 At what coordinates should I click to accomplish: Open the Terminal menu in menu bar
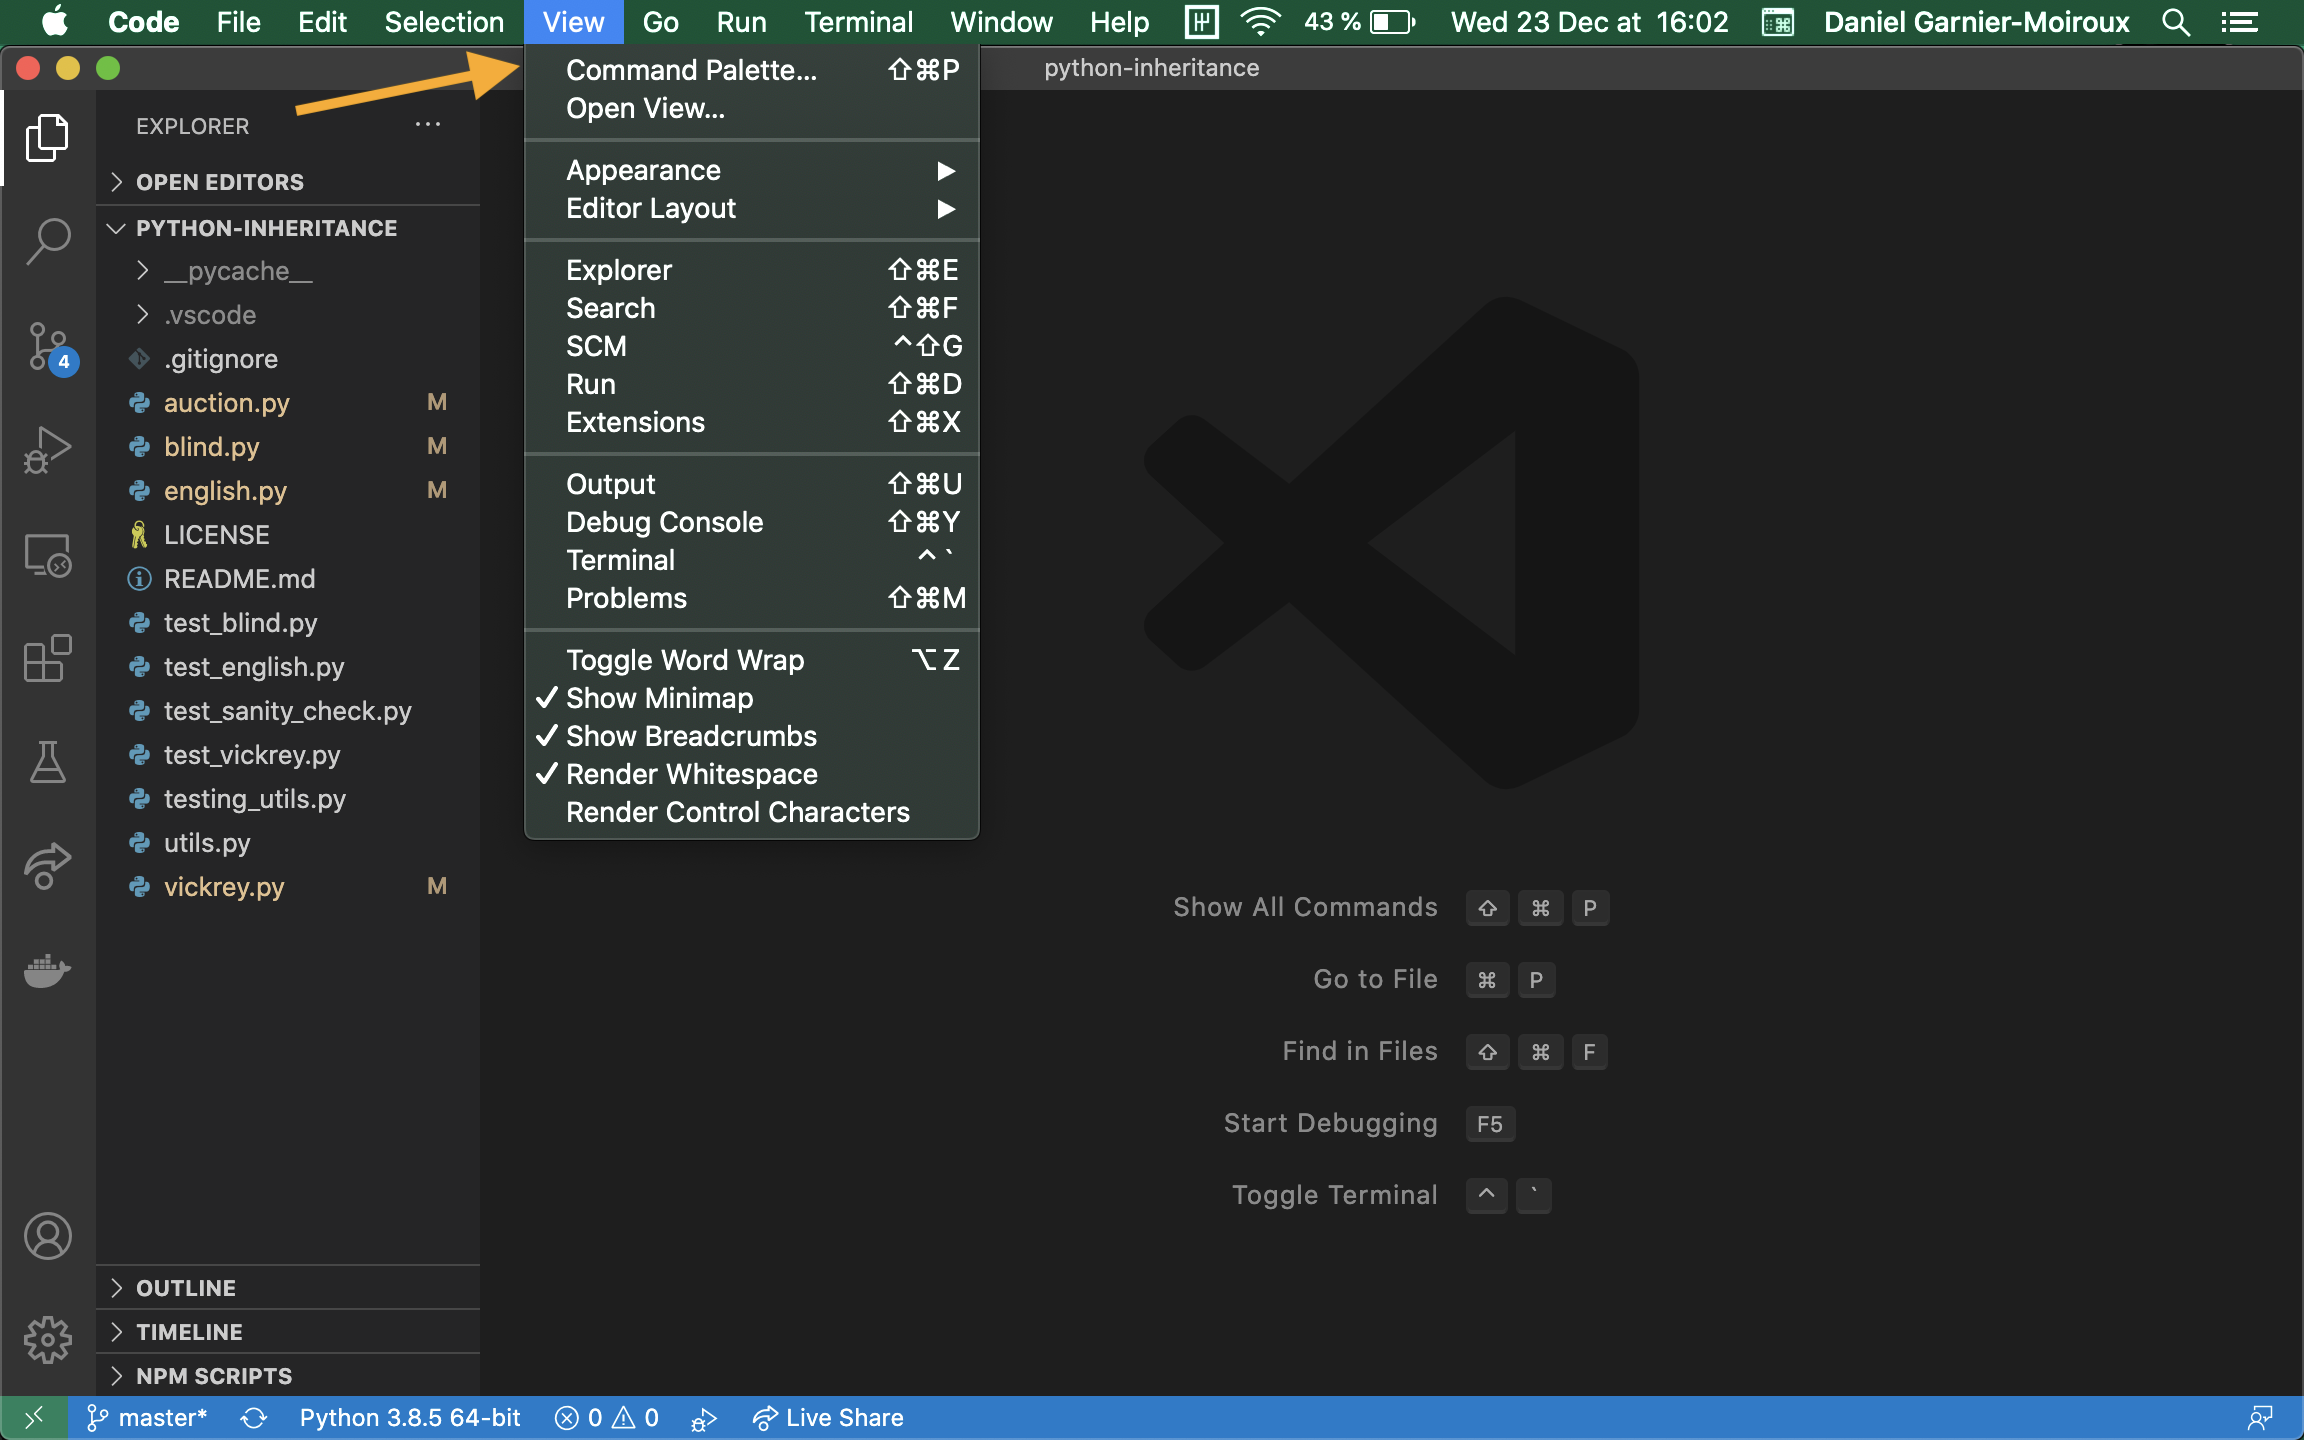tap(858, 22)
